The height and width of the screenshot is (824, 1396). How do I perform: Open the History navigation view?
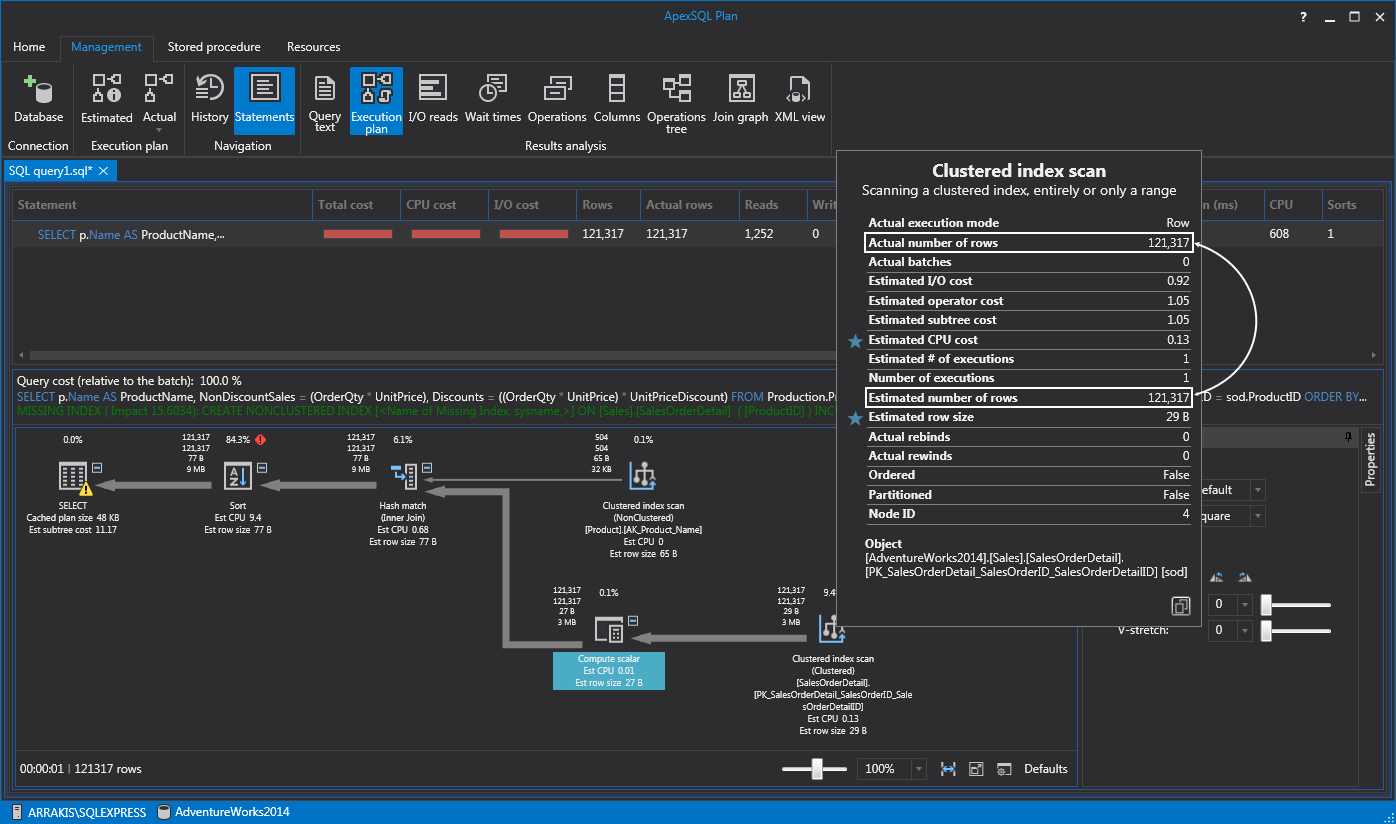[209, 99]
